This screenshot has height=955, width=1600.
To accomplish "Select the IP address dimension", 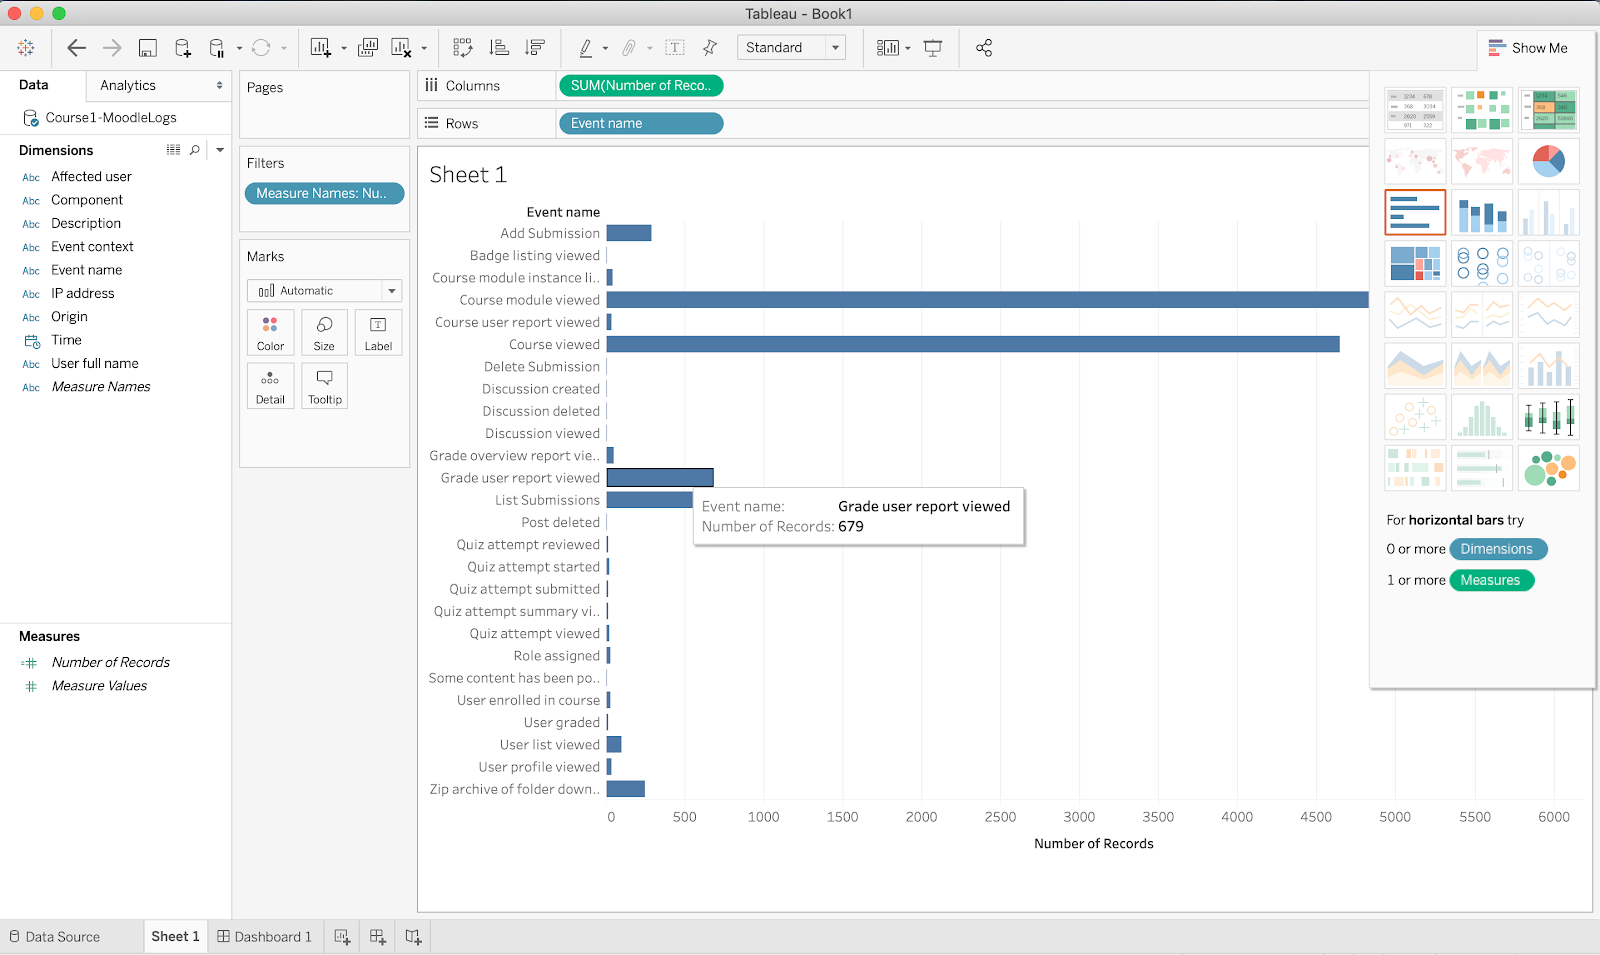I will click(x=82, y=294).
